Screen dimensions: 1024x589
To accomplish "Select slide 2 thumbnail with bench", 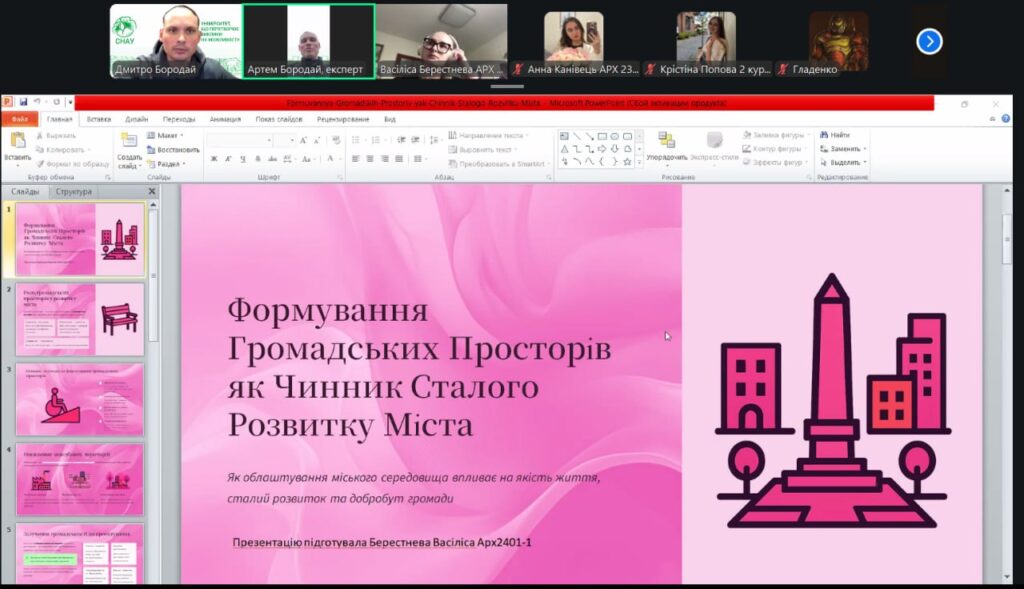I will (x=79, y=319).
